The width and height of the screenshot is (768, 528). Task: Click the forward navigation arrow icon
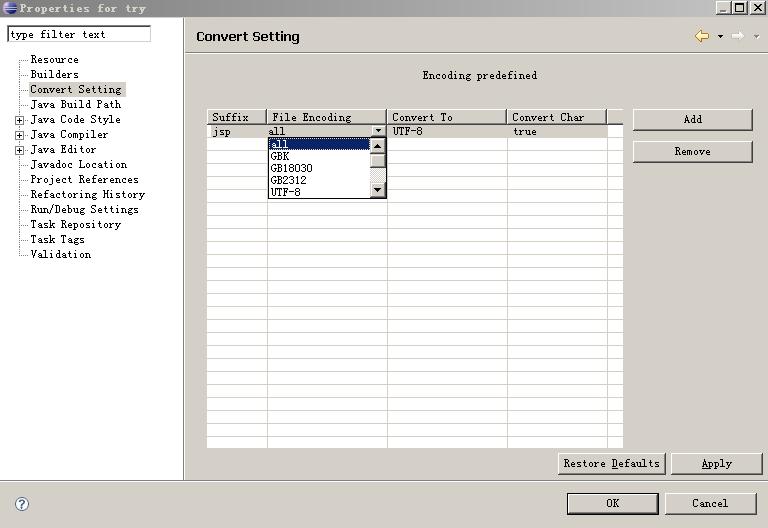[x=737, y=36]
